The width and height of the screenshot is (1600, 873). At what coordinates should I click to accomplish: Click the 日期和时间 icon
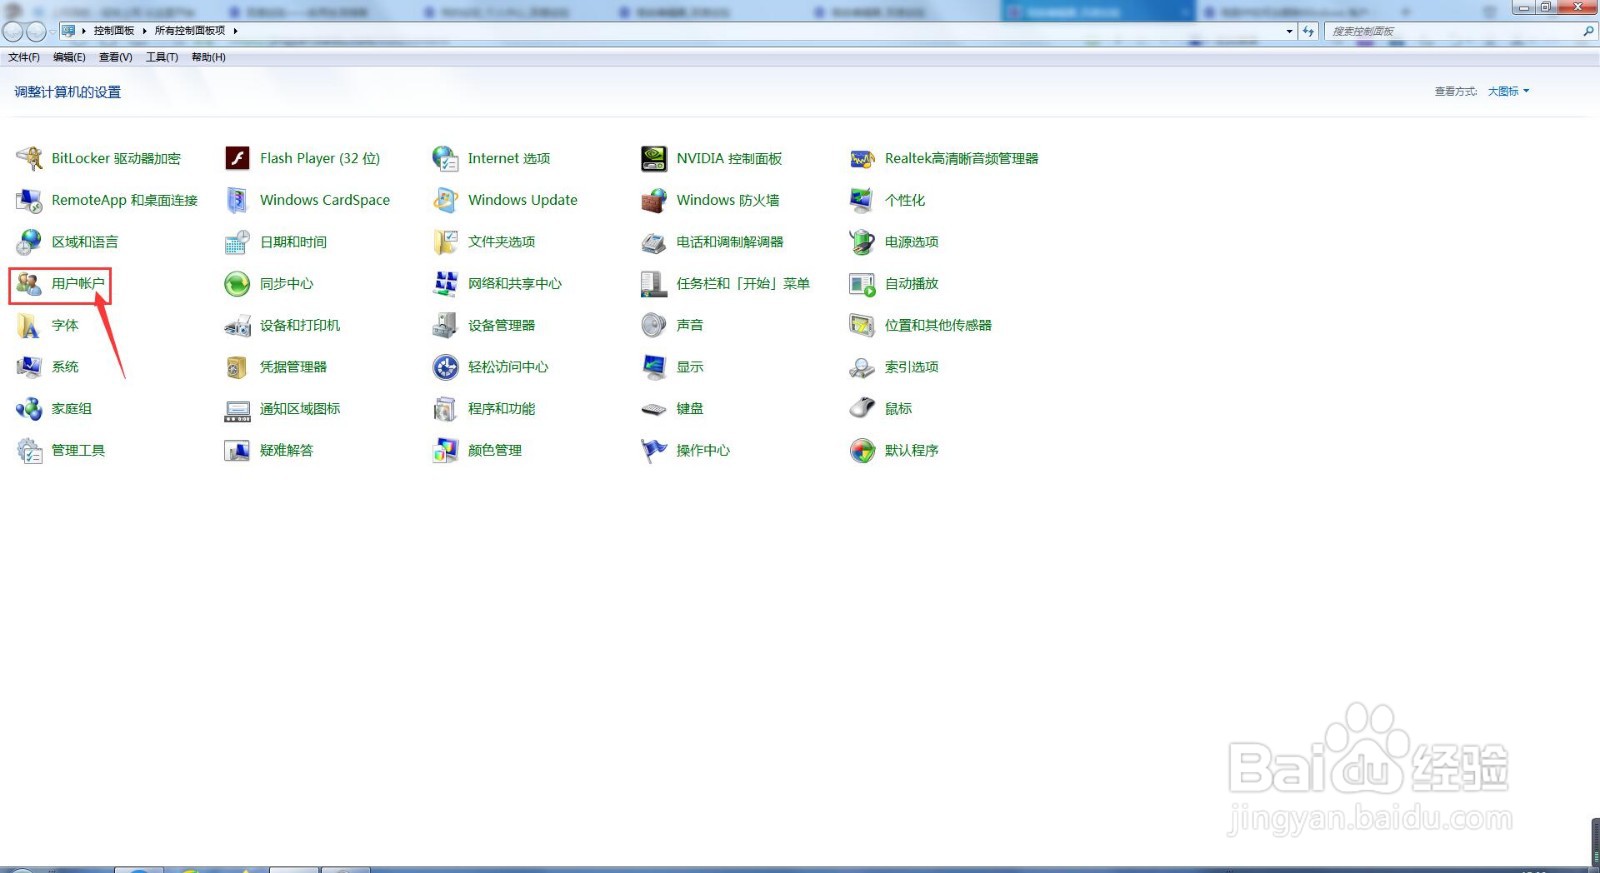click(237, 242)
